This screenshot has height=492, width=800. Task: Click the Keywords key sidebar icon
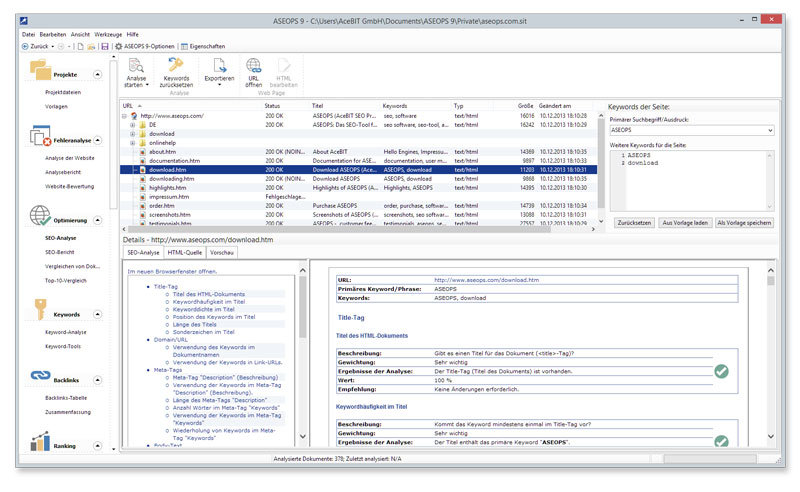40,309
